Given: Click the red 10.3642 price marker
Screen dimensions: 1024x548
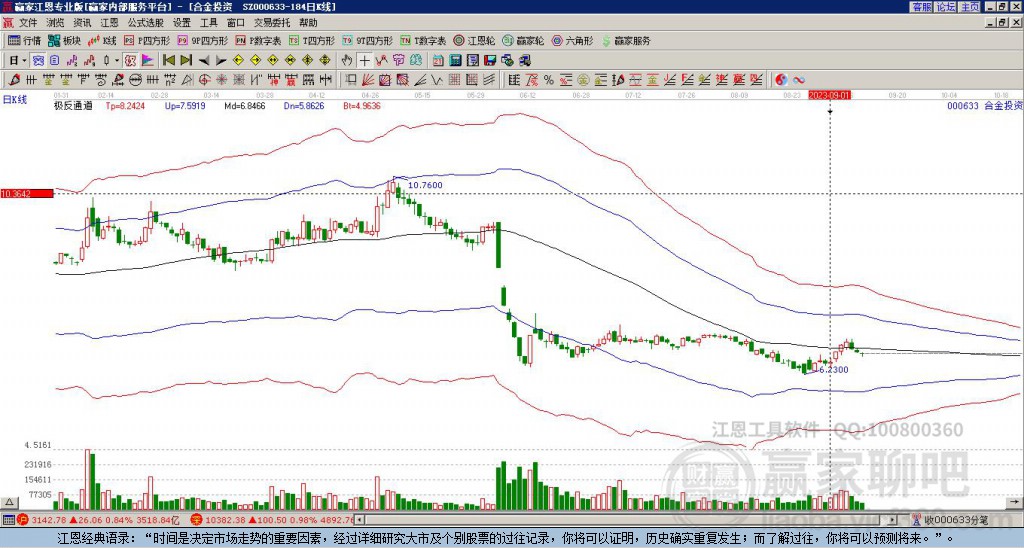Looking at the screenshot, I should click(x=27, y=193).
